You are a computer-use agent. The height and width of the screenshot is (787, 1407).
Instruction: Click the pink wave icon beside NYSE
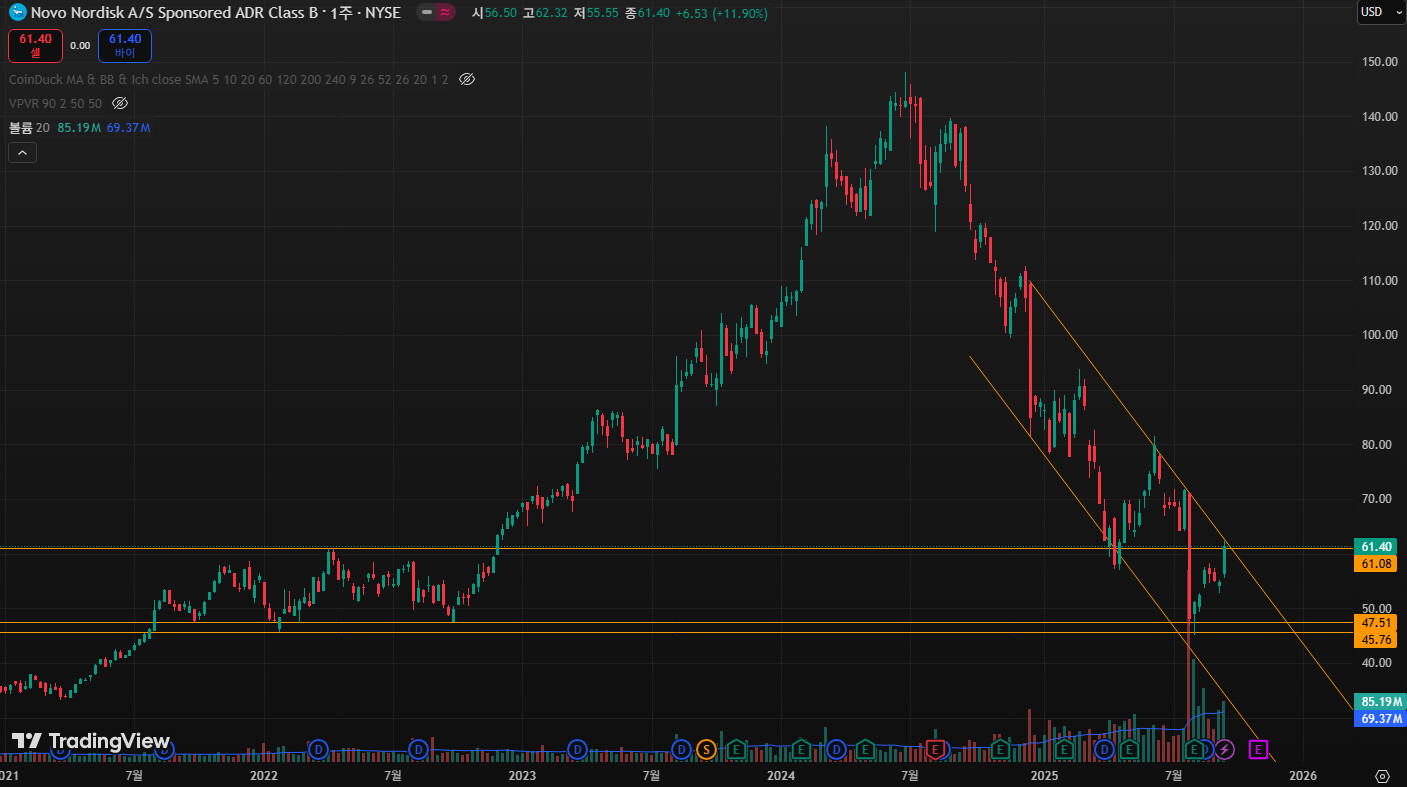click(x=446, y=13)
